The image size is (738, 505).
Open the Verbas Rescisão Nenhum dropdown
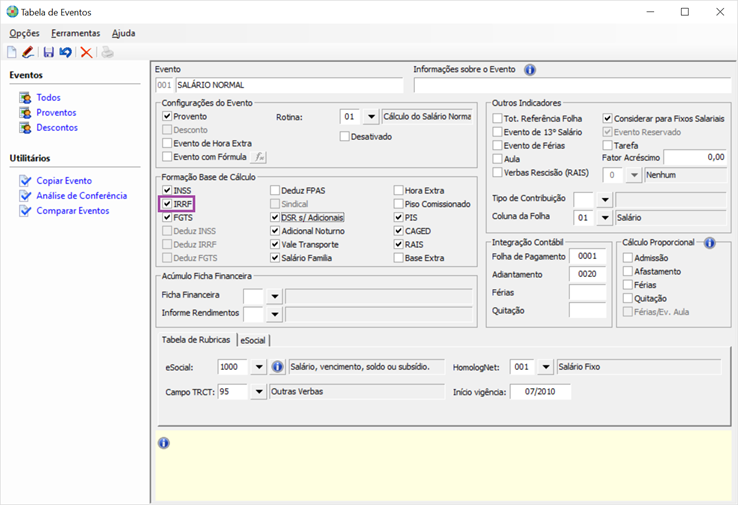pos(634,175)
